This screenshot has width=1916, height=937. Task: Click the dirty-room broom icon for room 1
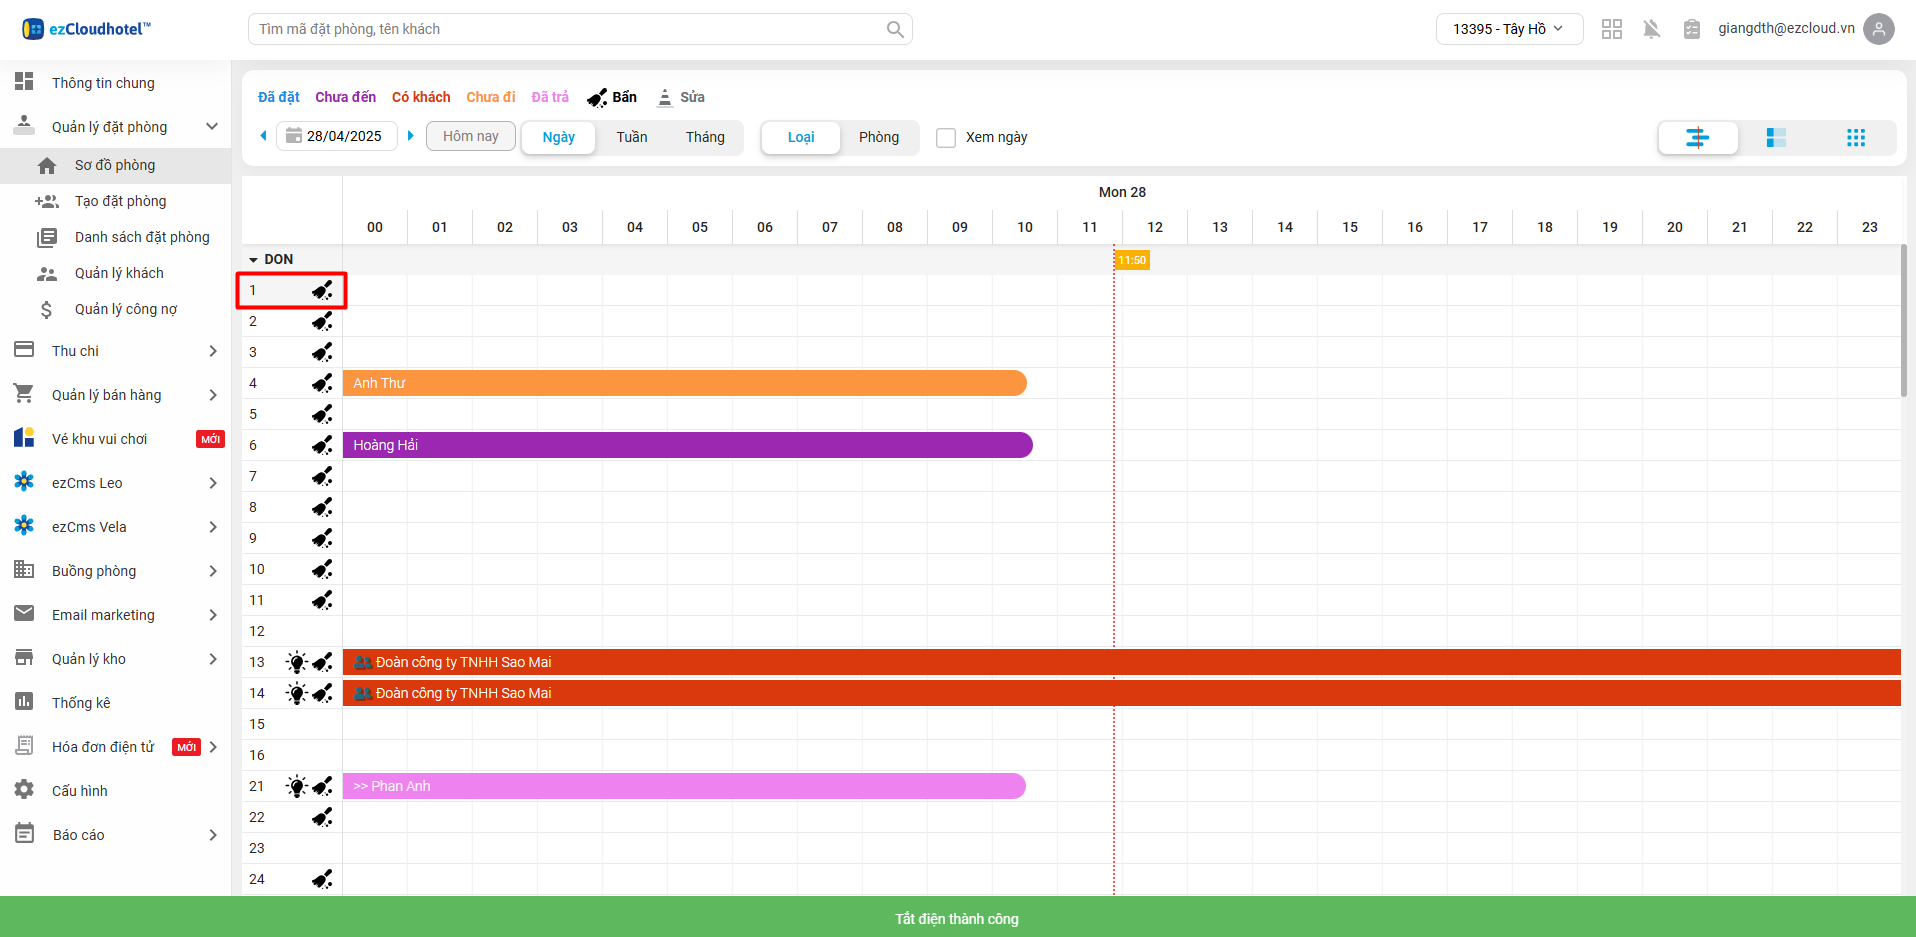(322, 291)
